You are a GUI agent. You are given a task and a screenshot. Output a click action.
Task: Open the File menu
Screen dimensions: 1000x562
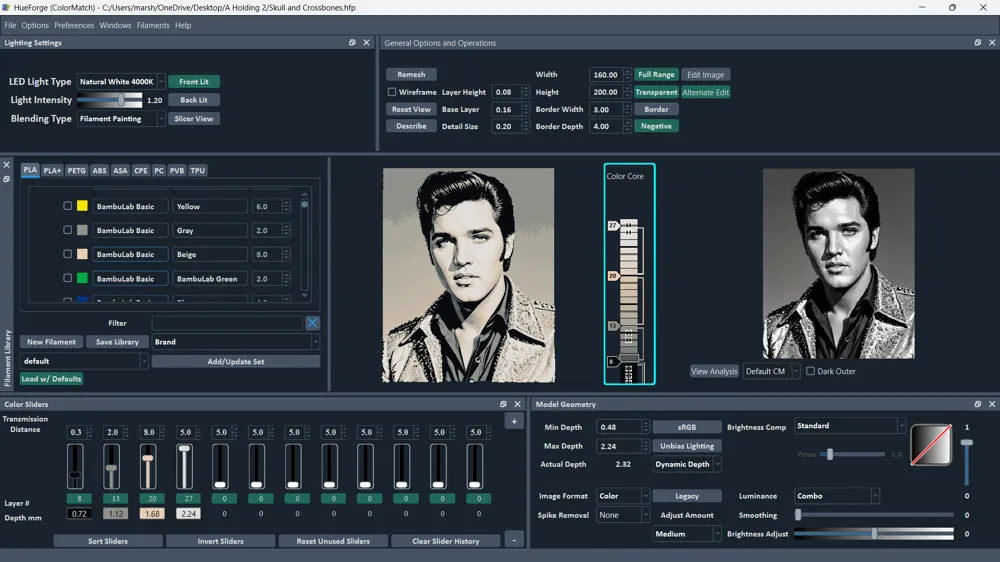[10, 26]
